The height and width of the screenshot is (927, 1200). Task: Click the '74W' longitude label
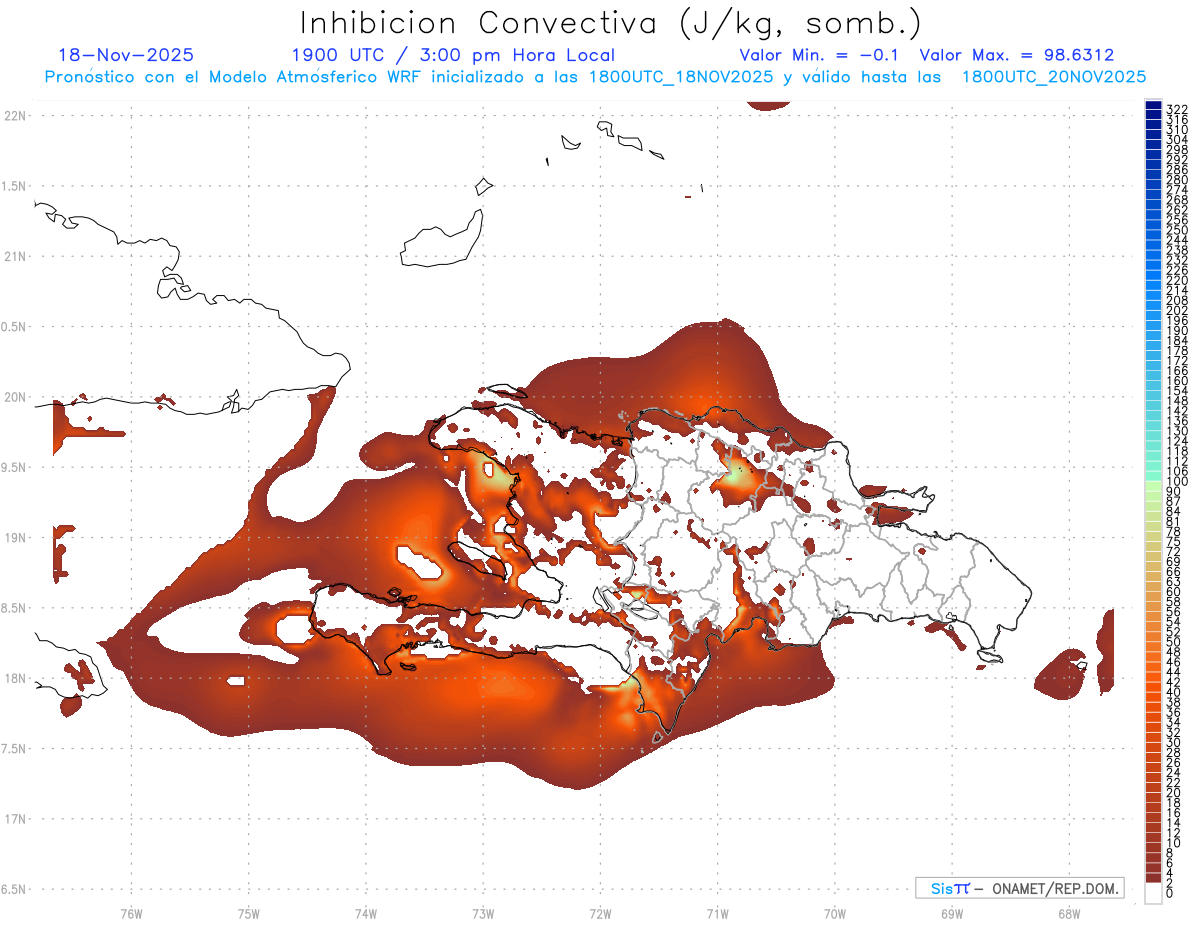[x=365, y=913]
